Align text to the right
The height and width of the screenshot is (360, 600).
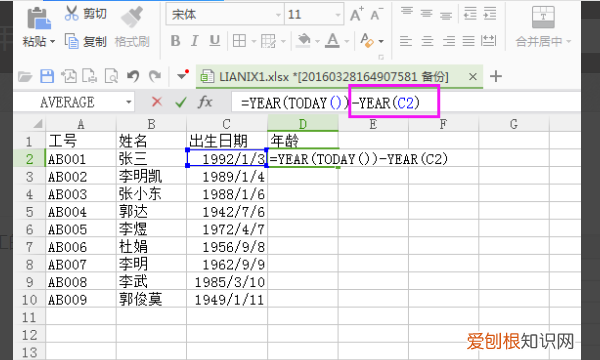448,41
